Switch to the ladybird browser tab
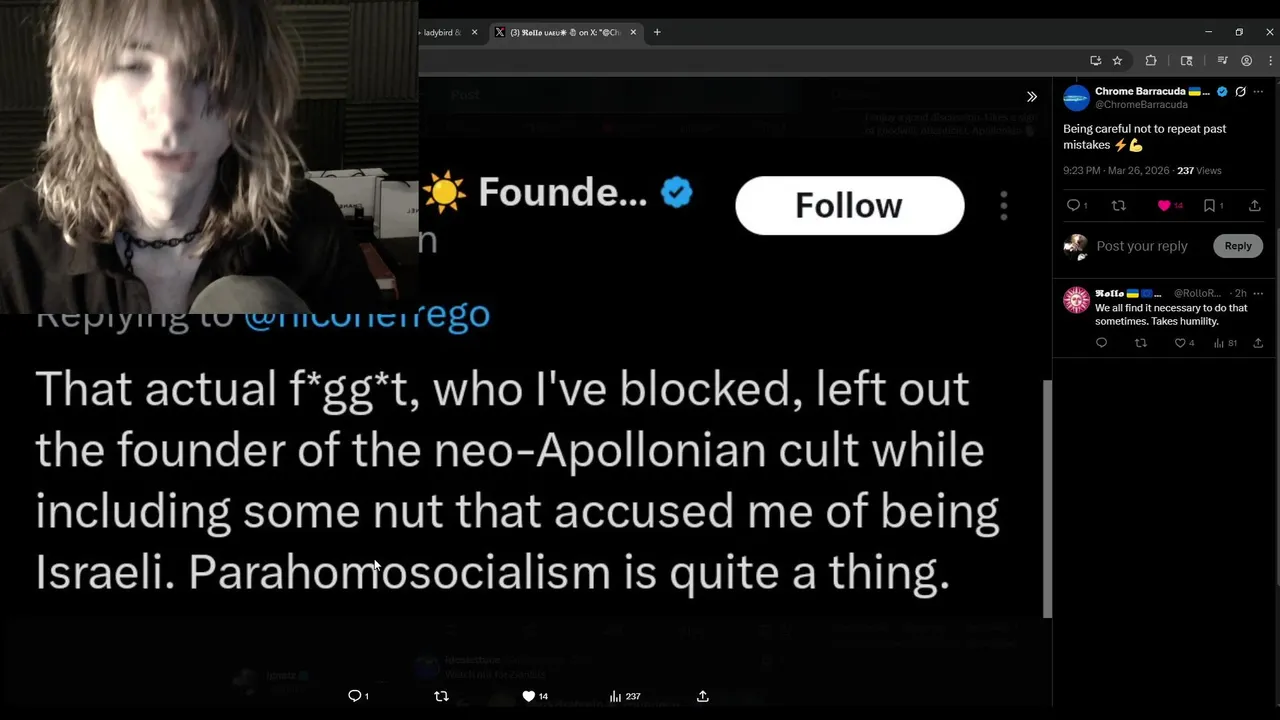 click(440, 32)
